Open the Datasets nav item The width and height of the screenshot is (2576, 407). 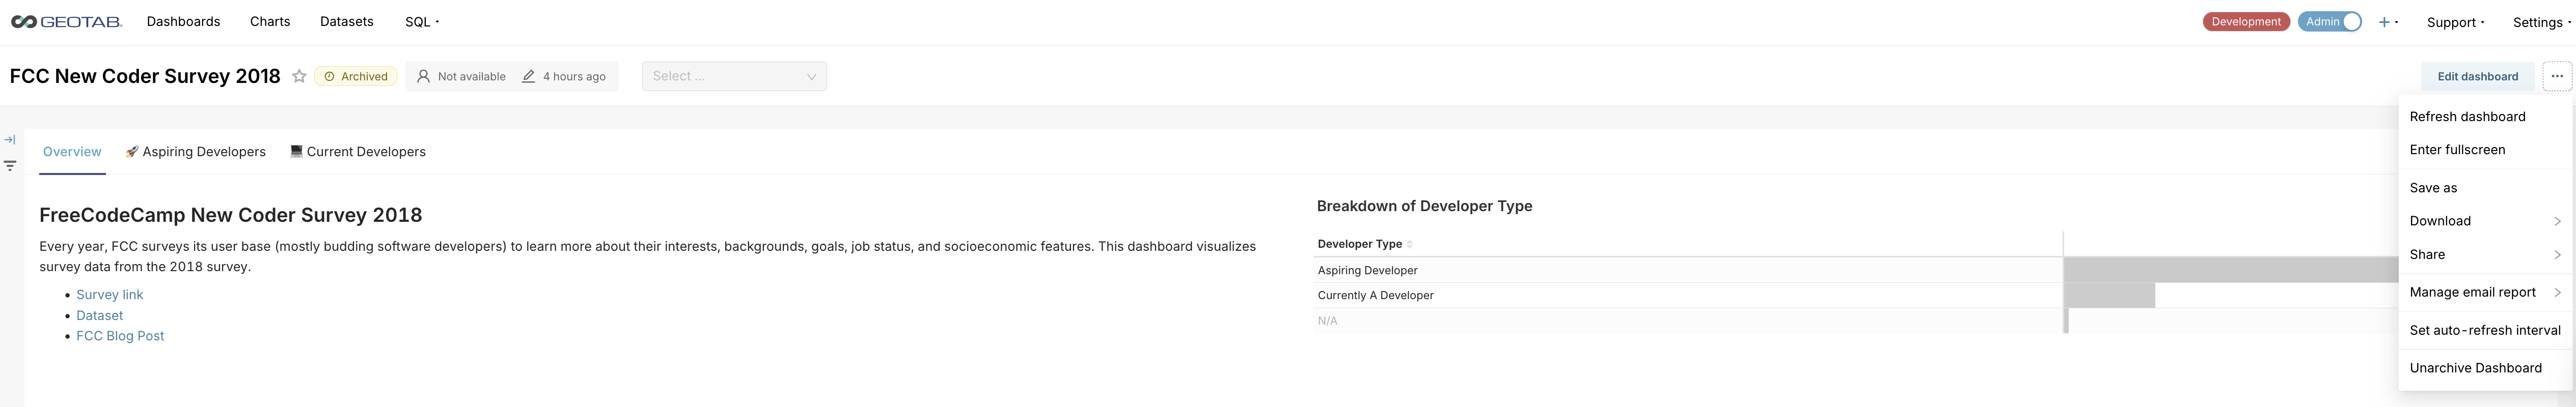click(346, 22)
